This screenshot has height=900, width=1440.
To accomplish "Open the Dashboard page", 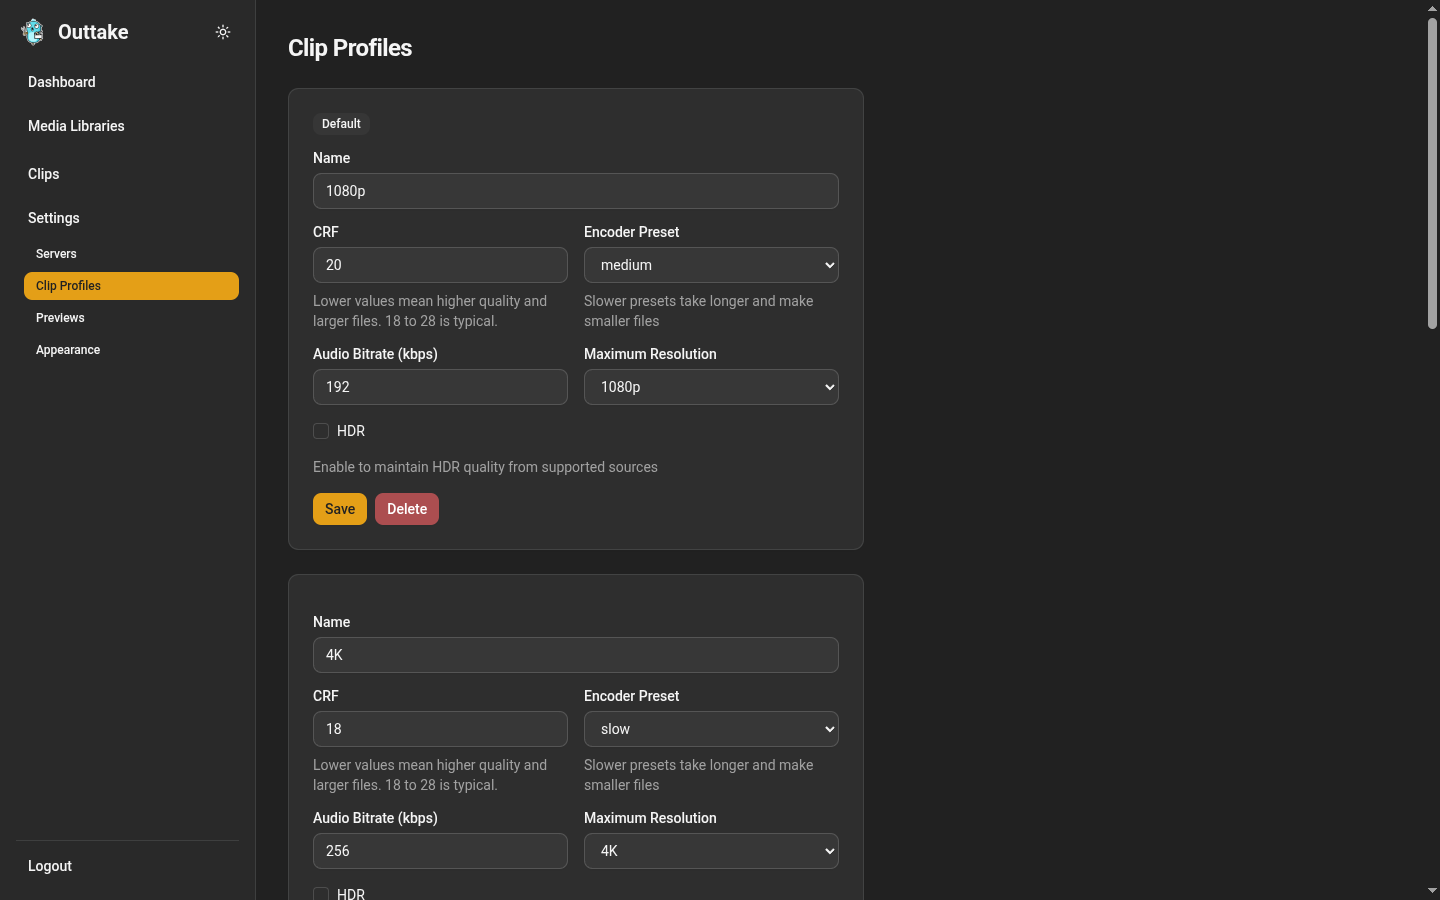I will coord(62,82).
